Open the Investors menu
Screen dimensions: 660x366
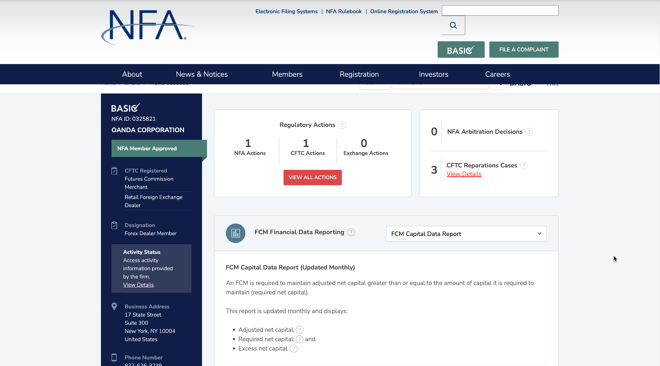pyautogui.click(x=433, y=74)
